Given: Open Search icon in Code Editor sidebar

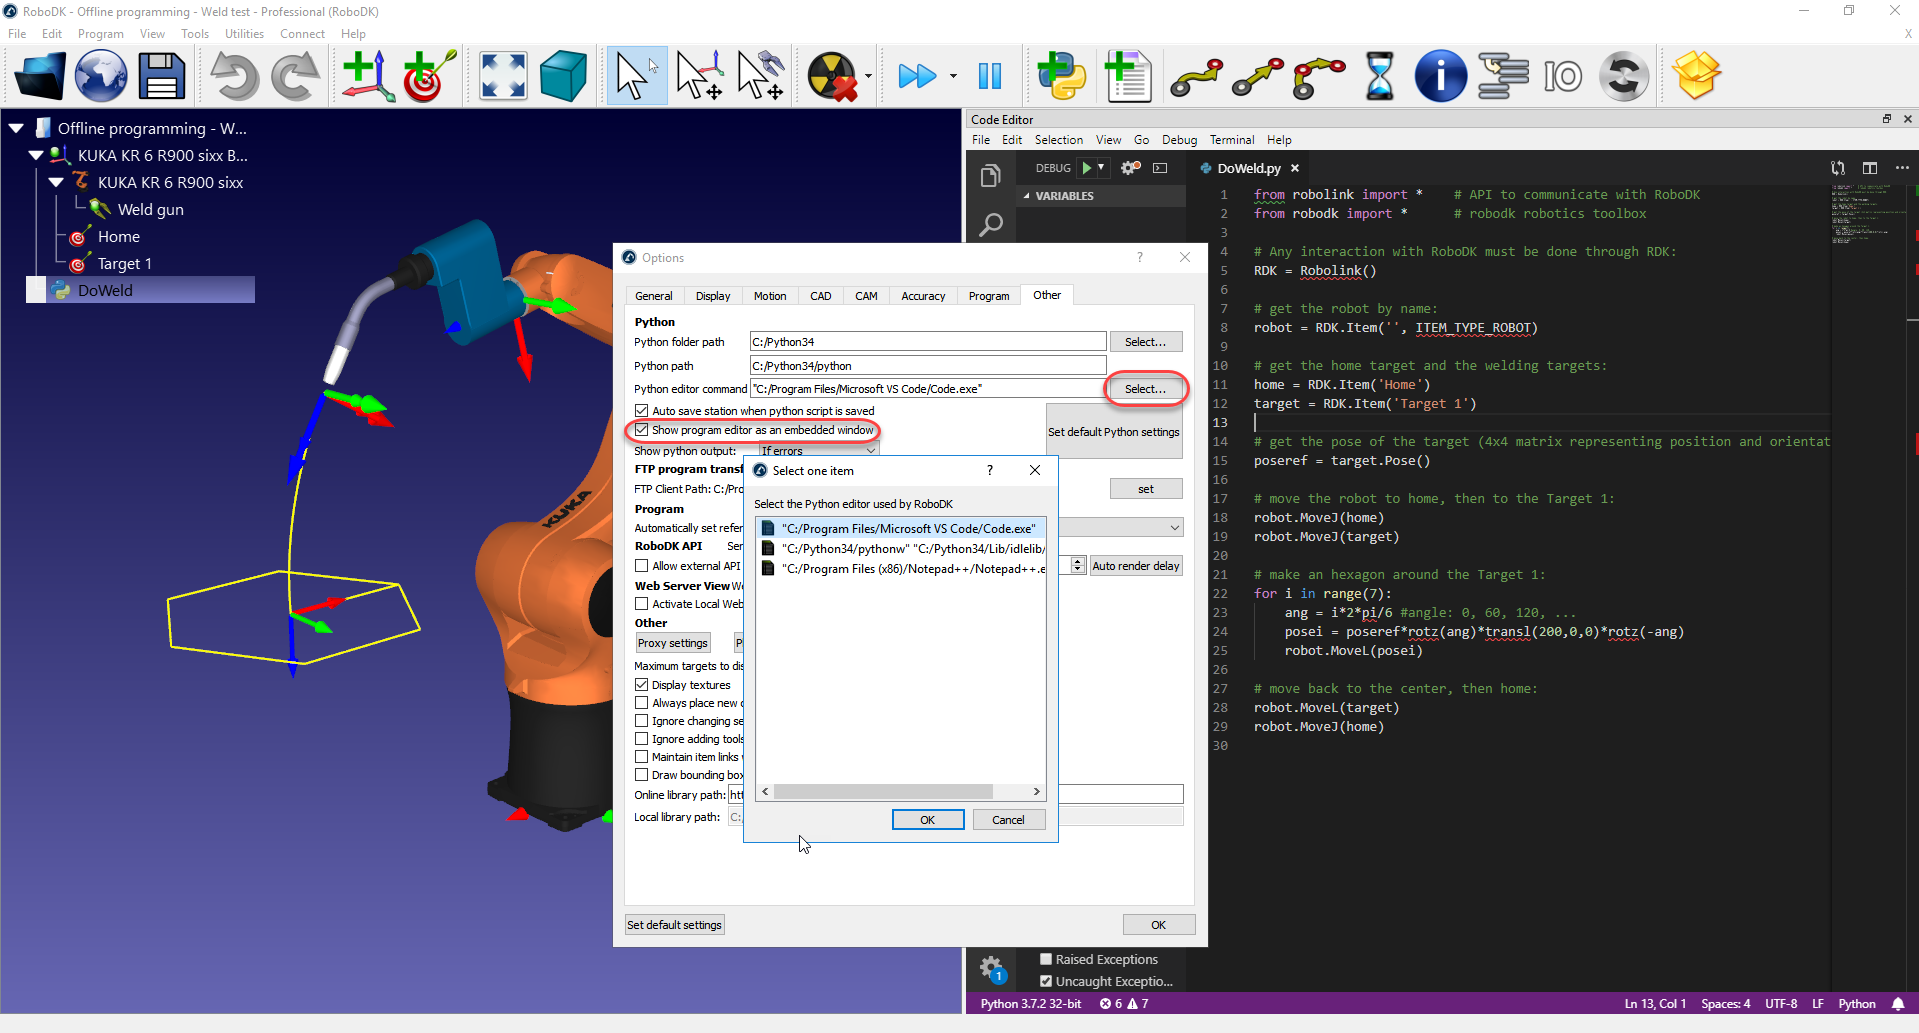Looking at the screenshot, I should pyautogui.click(x=990, y=225).
